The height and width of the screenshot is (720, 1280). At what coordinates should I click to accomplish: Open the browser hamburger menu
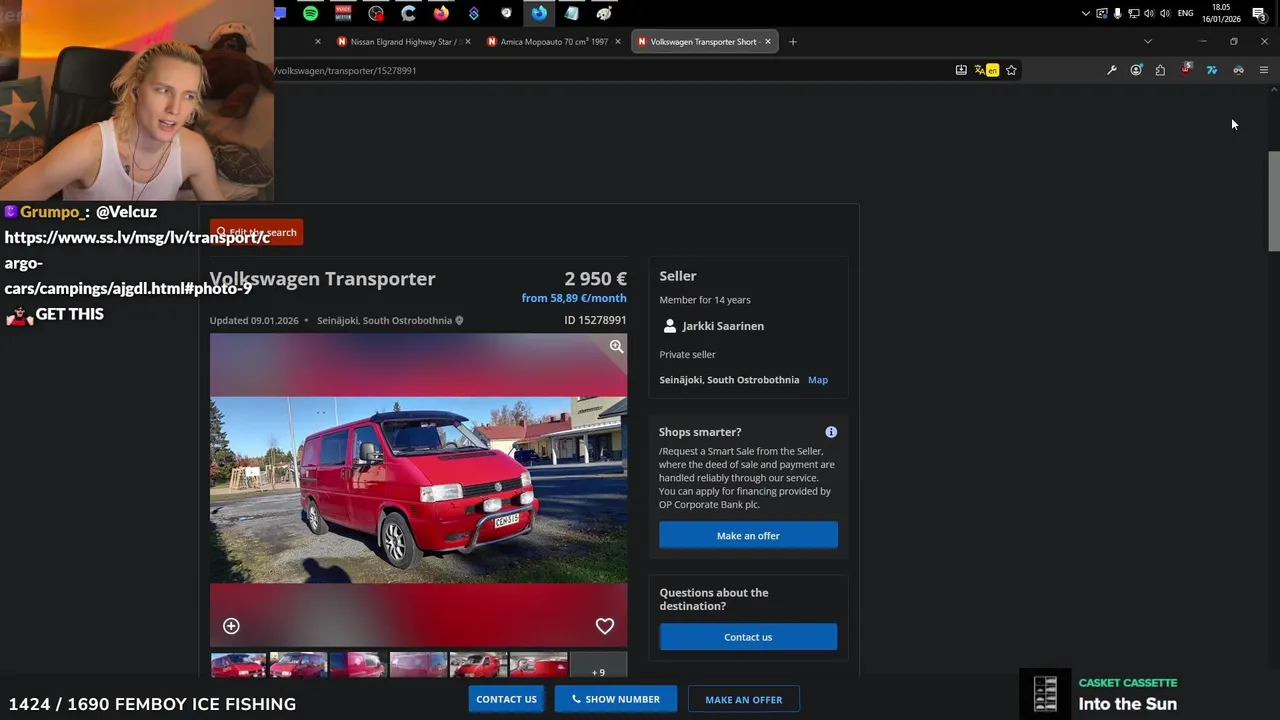click(1264, 70)
